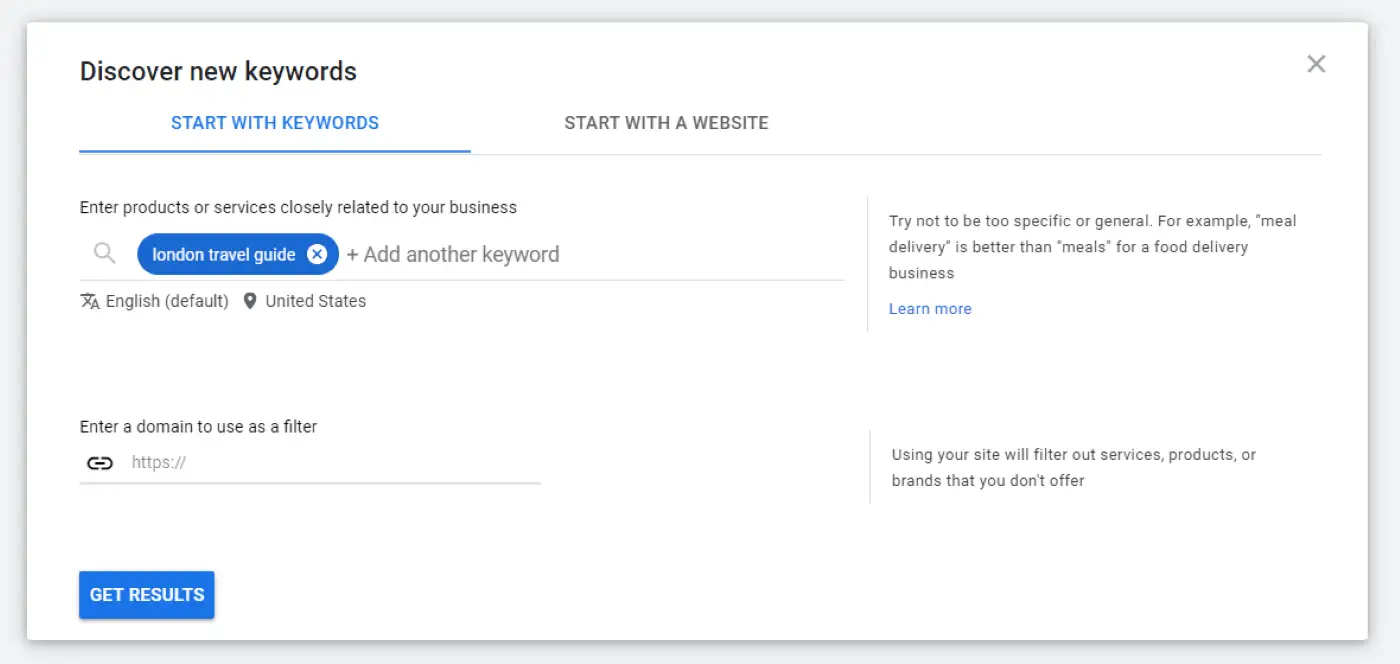The image size is (1400, 664).
Task: Click the chain link domain icon
Action: [99, 463]
